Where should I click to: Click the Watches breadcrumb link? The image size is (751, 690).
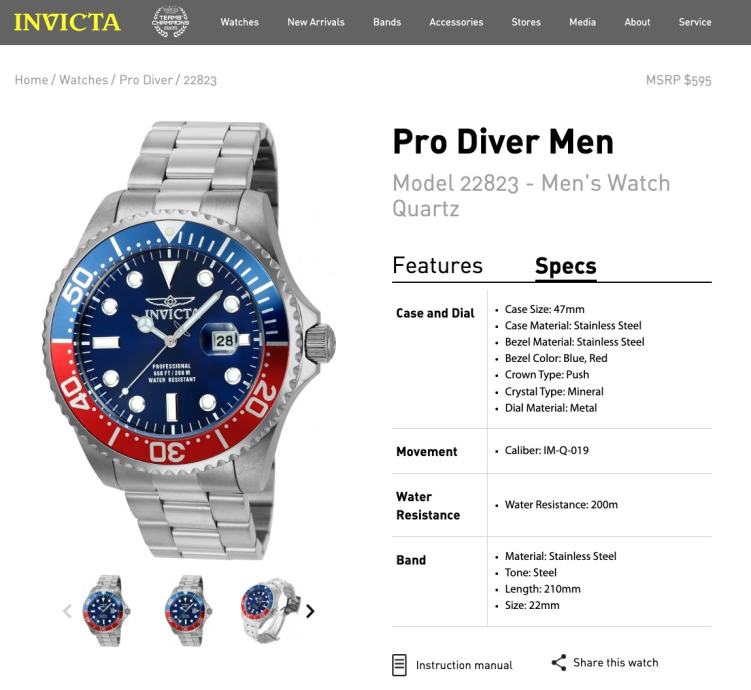(83, 80)
